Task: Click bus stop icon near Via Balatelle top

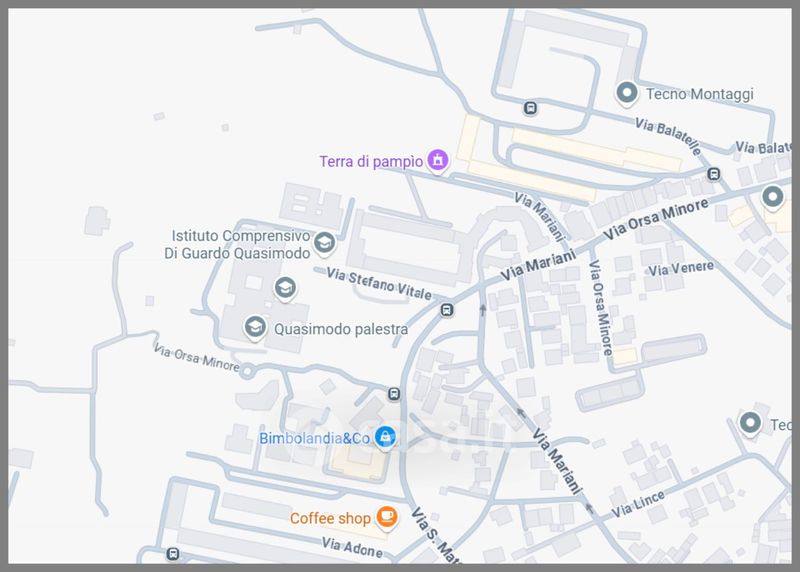Action: (530, 108)
